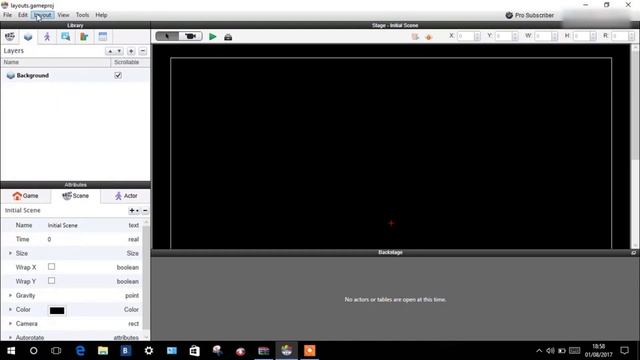The width and height of the screenshot is (640, 360).
Task: Switch to camera edit mode
Action: click(190, 36)
